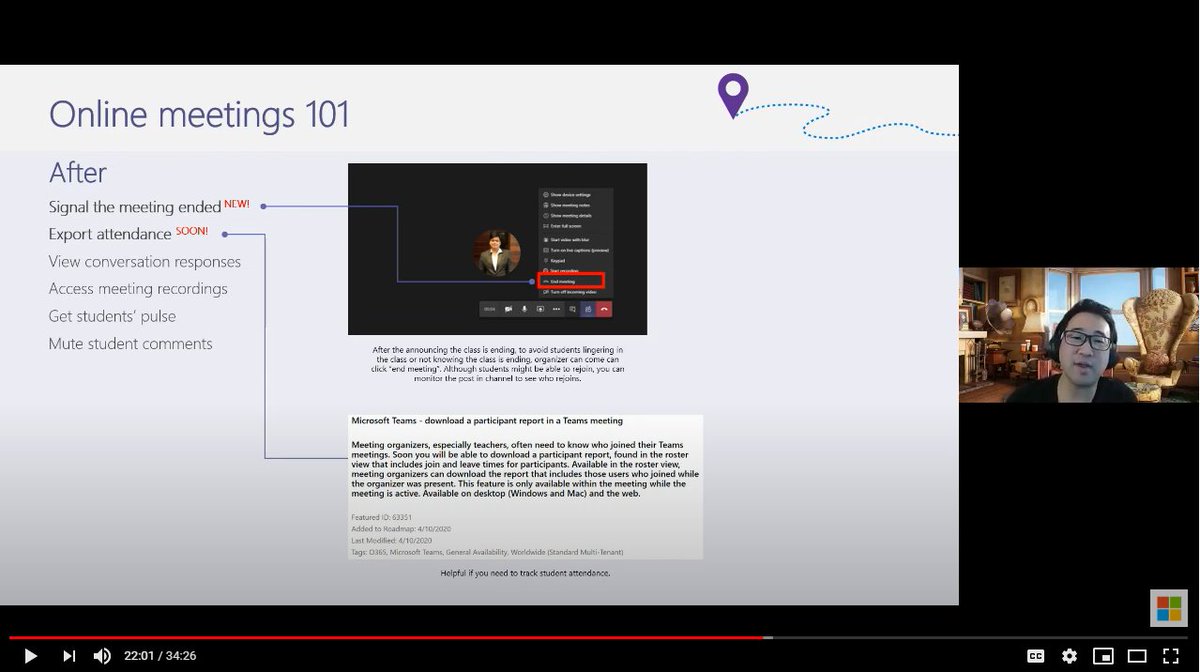Open the player settings gear

click(1069, 656)
